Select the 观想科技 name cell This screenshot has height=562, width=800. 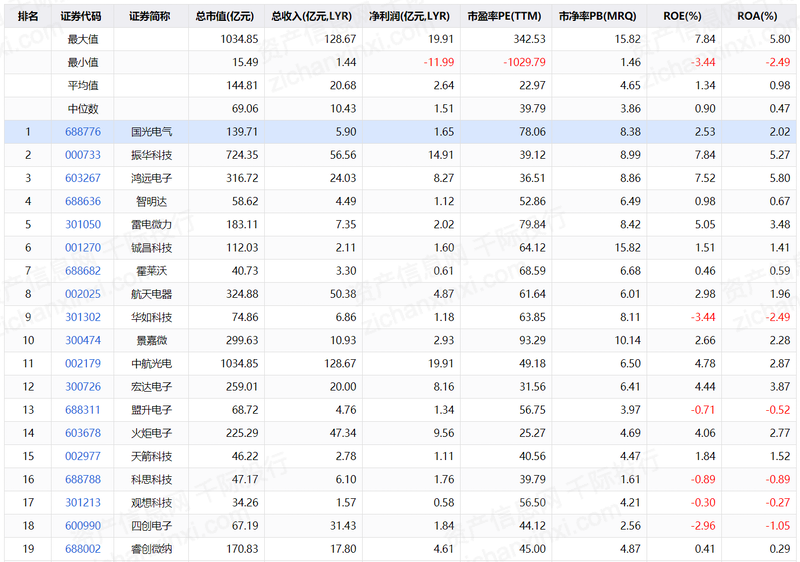(x=151, y=502)
